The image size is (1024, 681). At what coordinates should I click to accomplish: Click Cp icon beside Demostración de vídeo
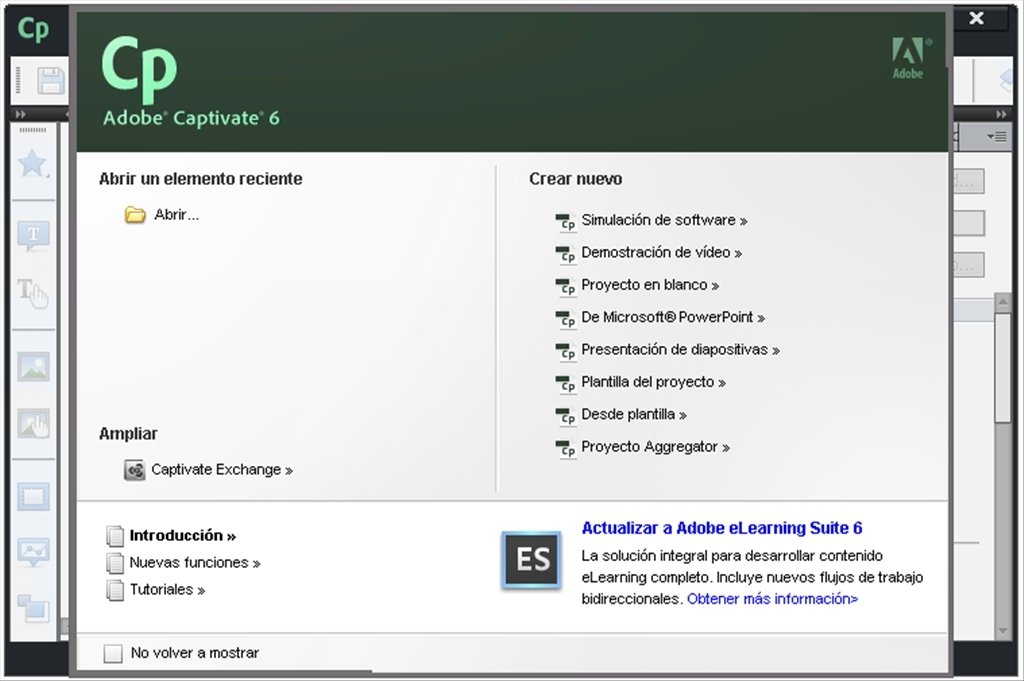point(565,254)
